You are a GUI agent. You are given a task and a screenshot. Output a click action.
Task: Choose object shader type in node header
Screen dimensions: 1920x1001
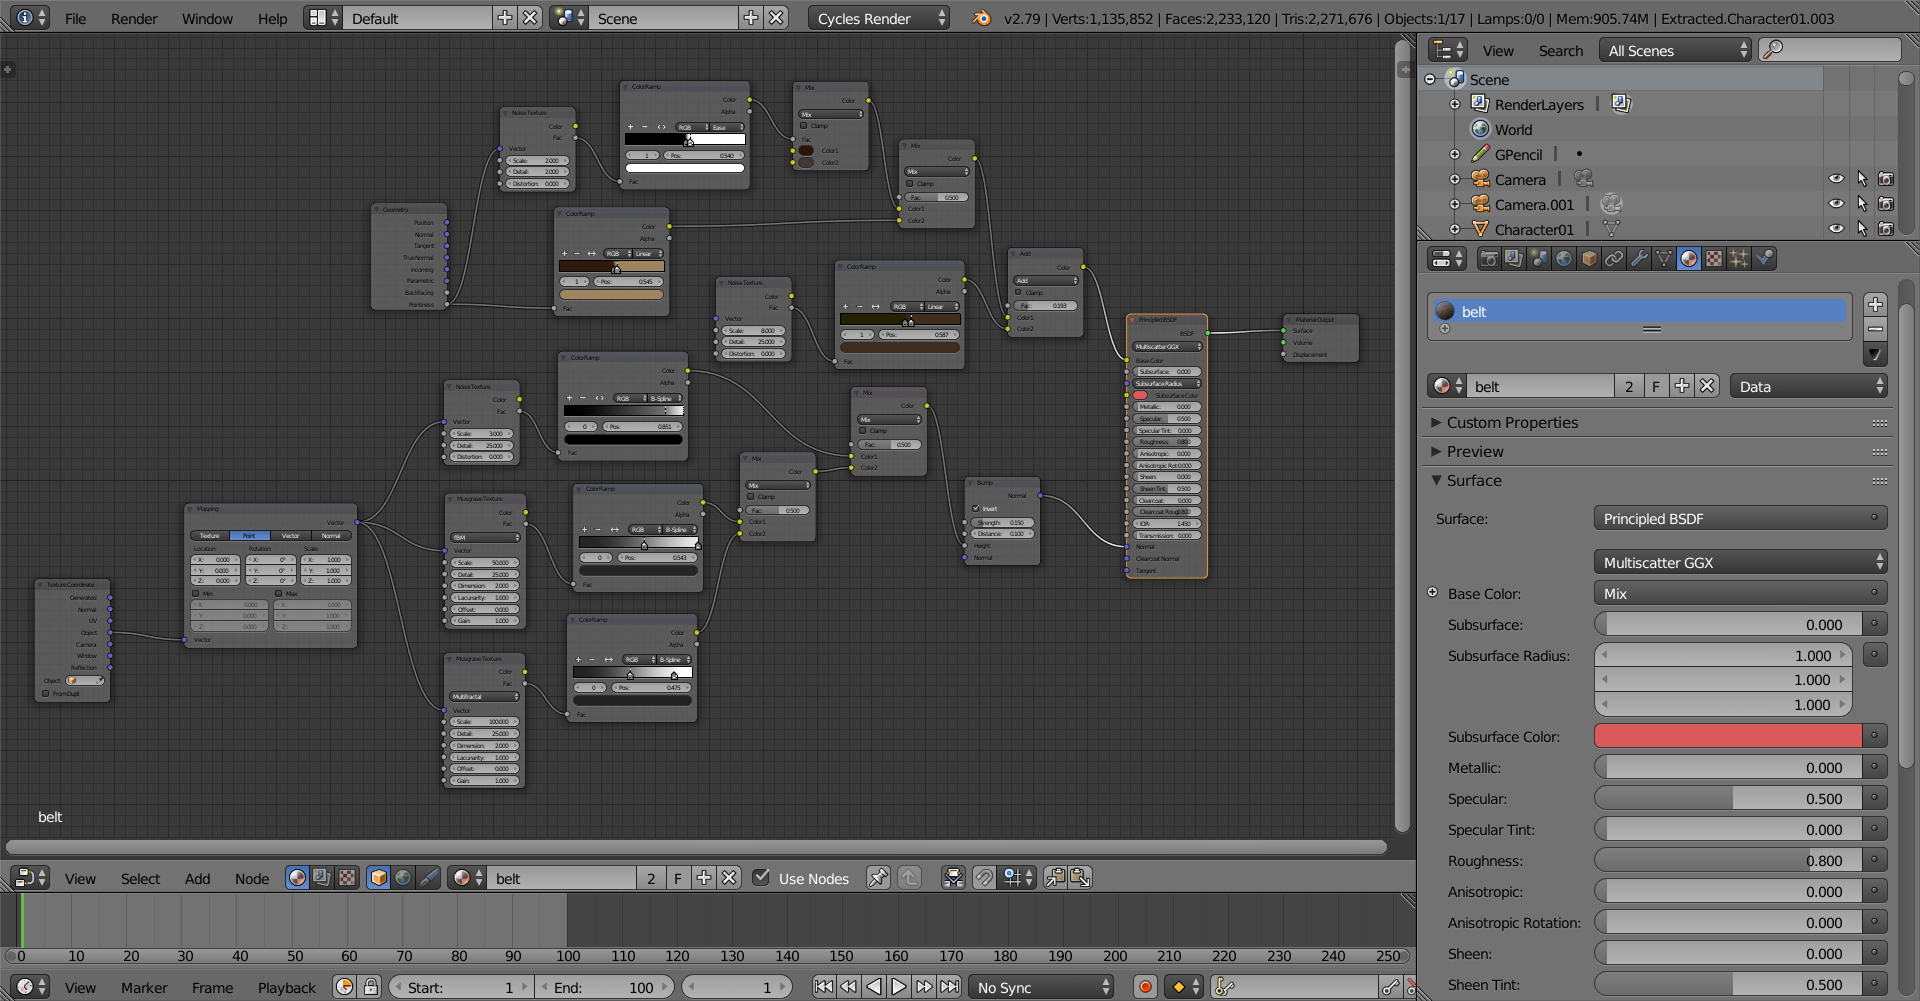pos(379,878)
